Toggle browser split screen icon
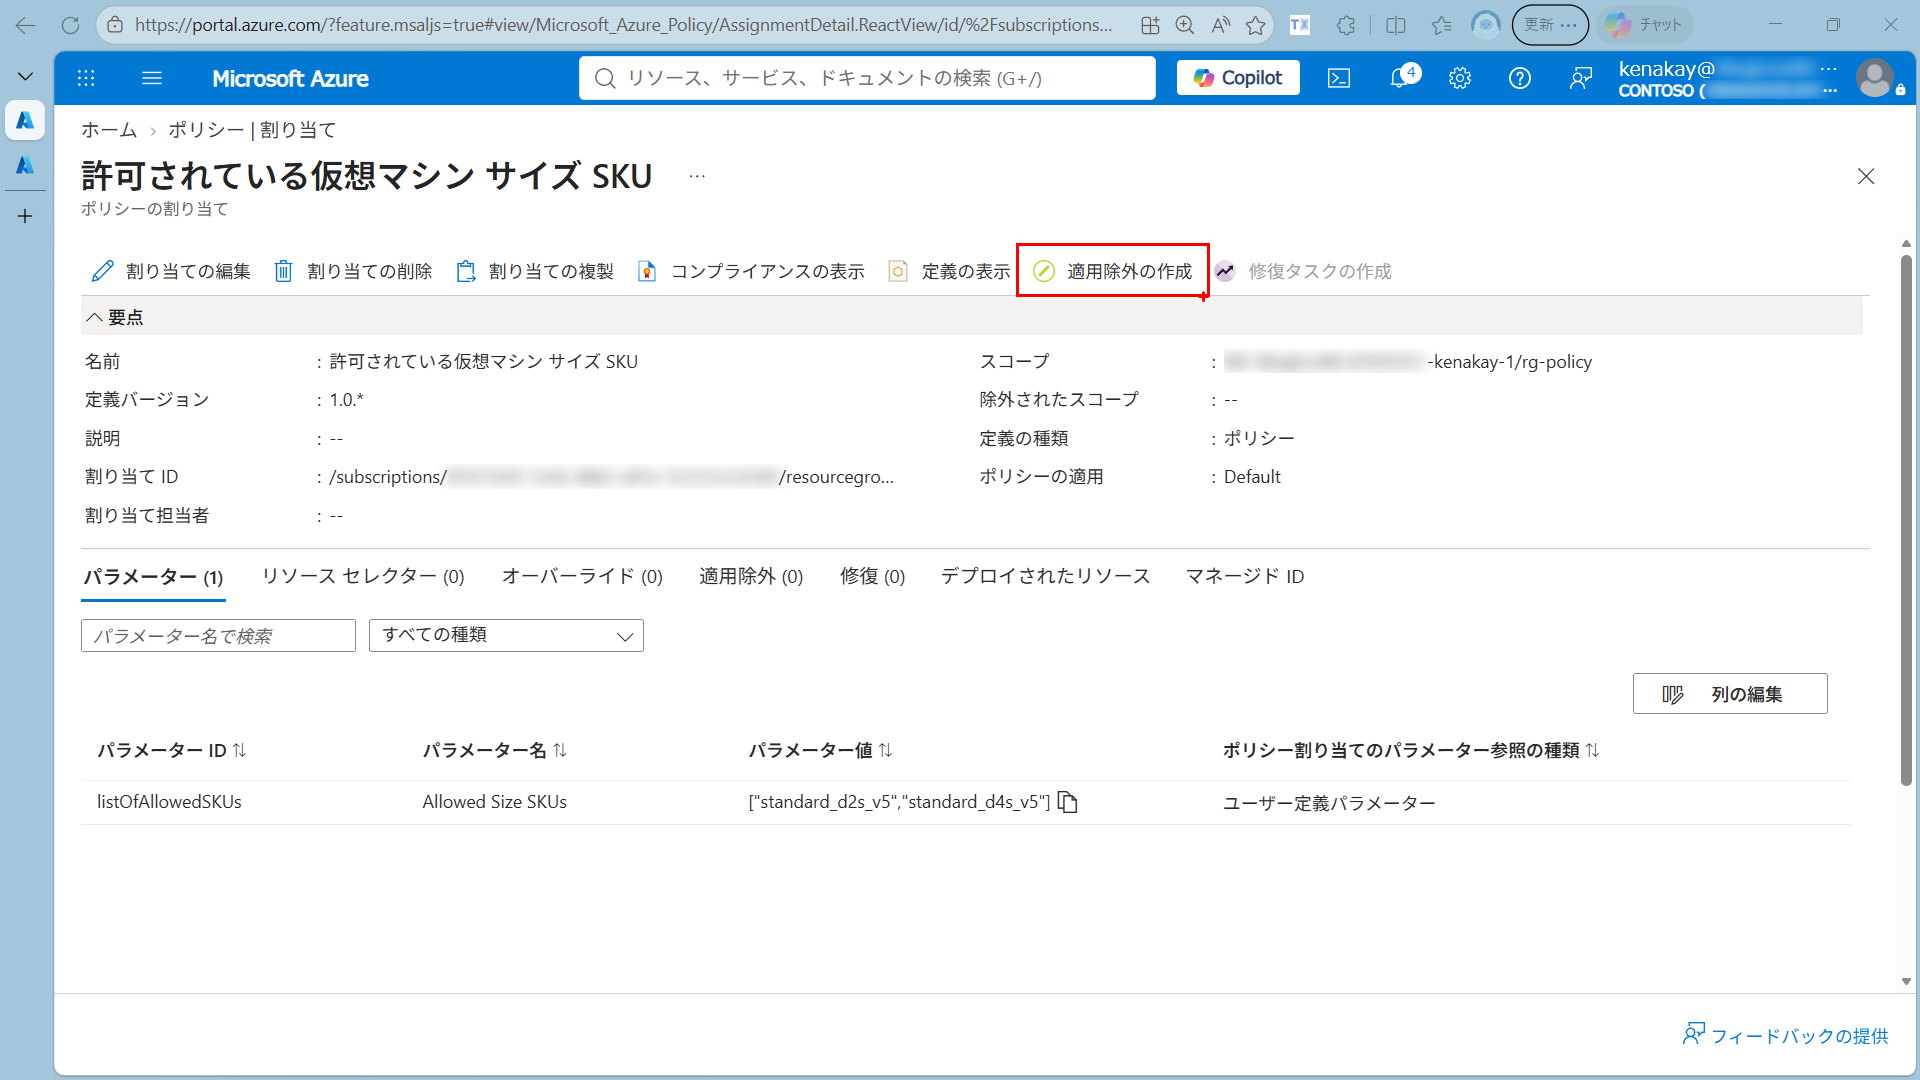This screenshot has height=1080, width=1920. 1396,25
